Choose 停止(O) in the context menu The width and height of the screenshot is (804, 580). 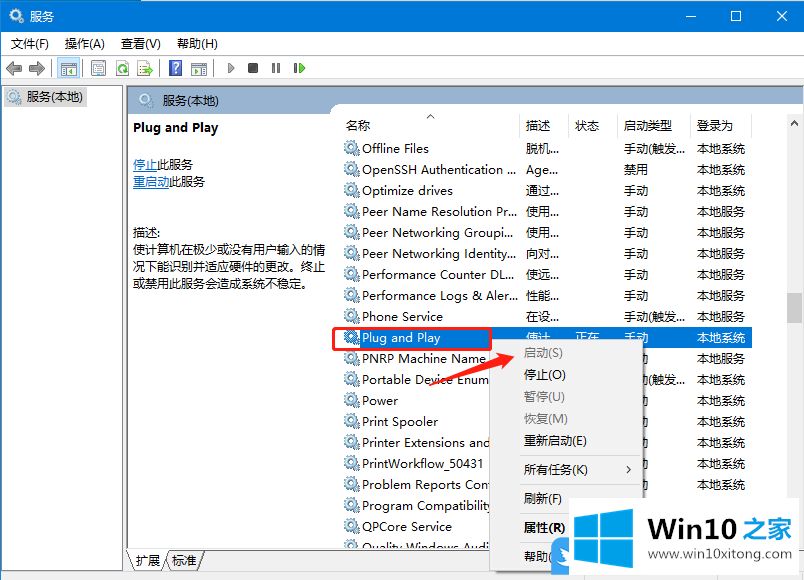coord(566,375)
